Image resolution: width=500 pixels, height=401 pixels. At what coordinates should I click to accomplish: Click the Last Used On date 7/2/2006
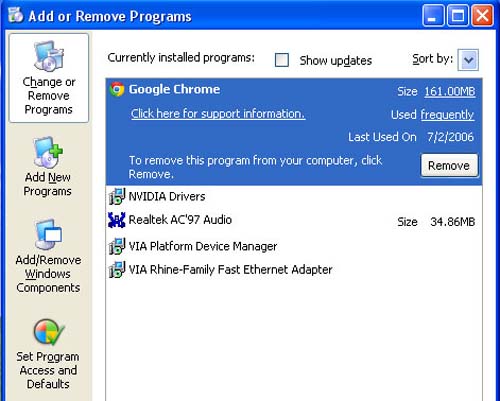point(450,137)
